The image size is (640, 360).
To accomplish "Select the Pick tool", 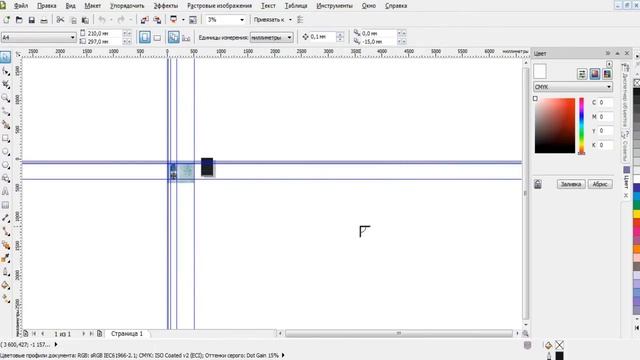I will (x=6, y=57).
